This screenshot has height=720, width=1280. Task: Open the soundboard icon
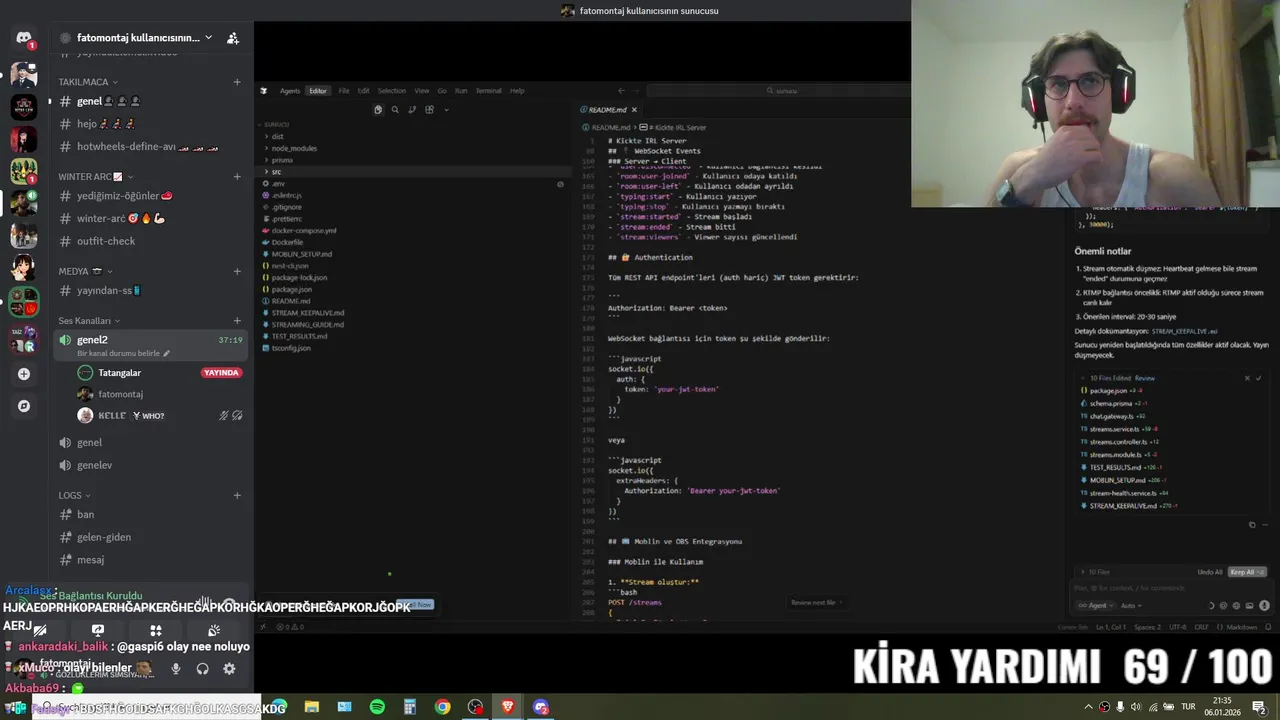pyautogui.click(x=214, y=630)
